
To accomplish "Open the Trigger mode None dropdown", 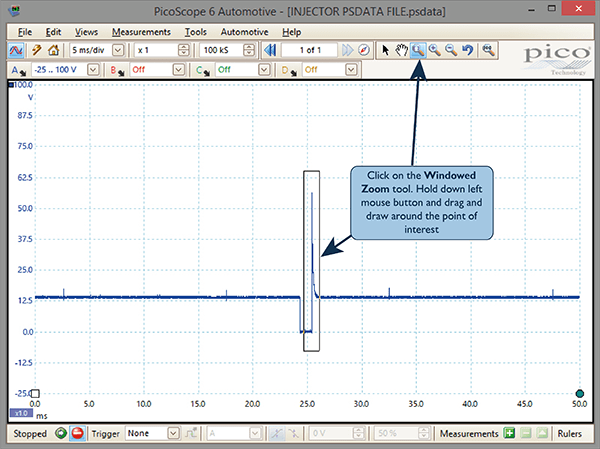I will pos(173,433).
